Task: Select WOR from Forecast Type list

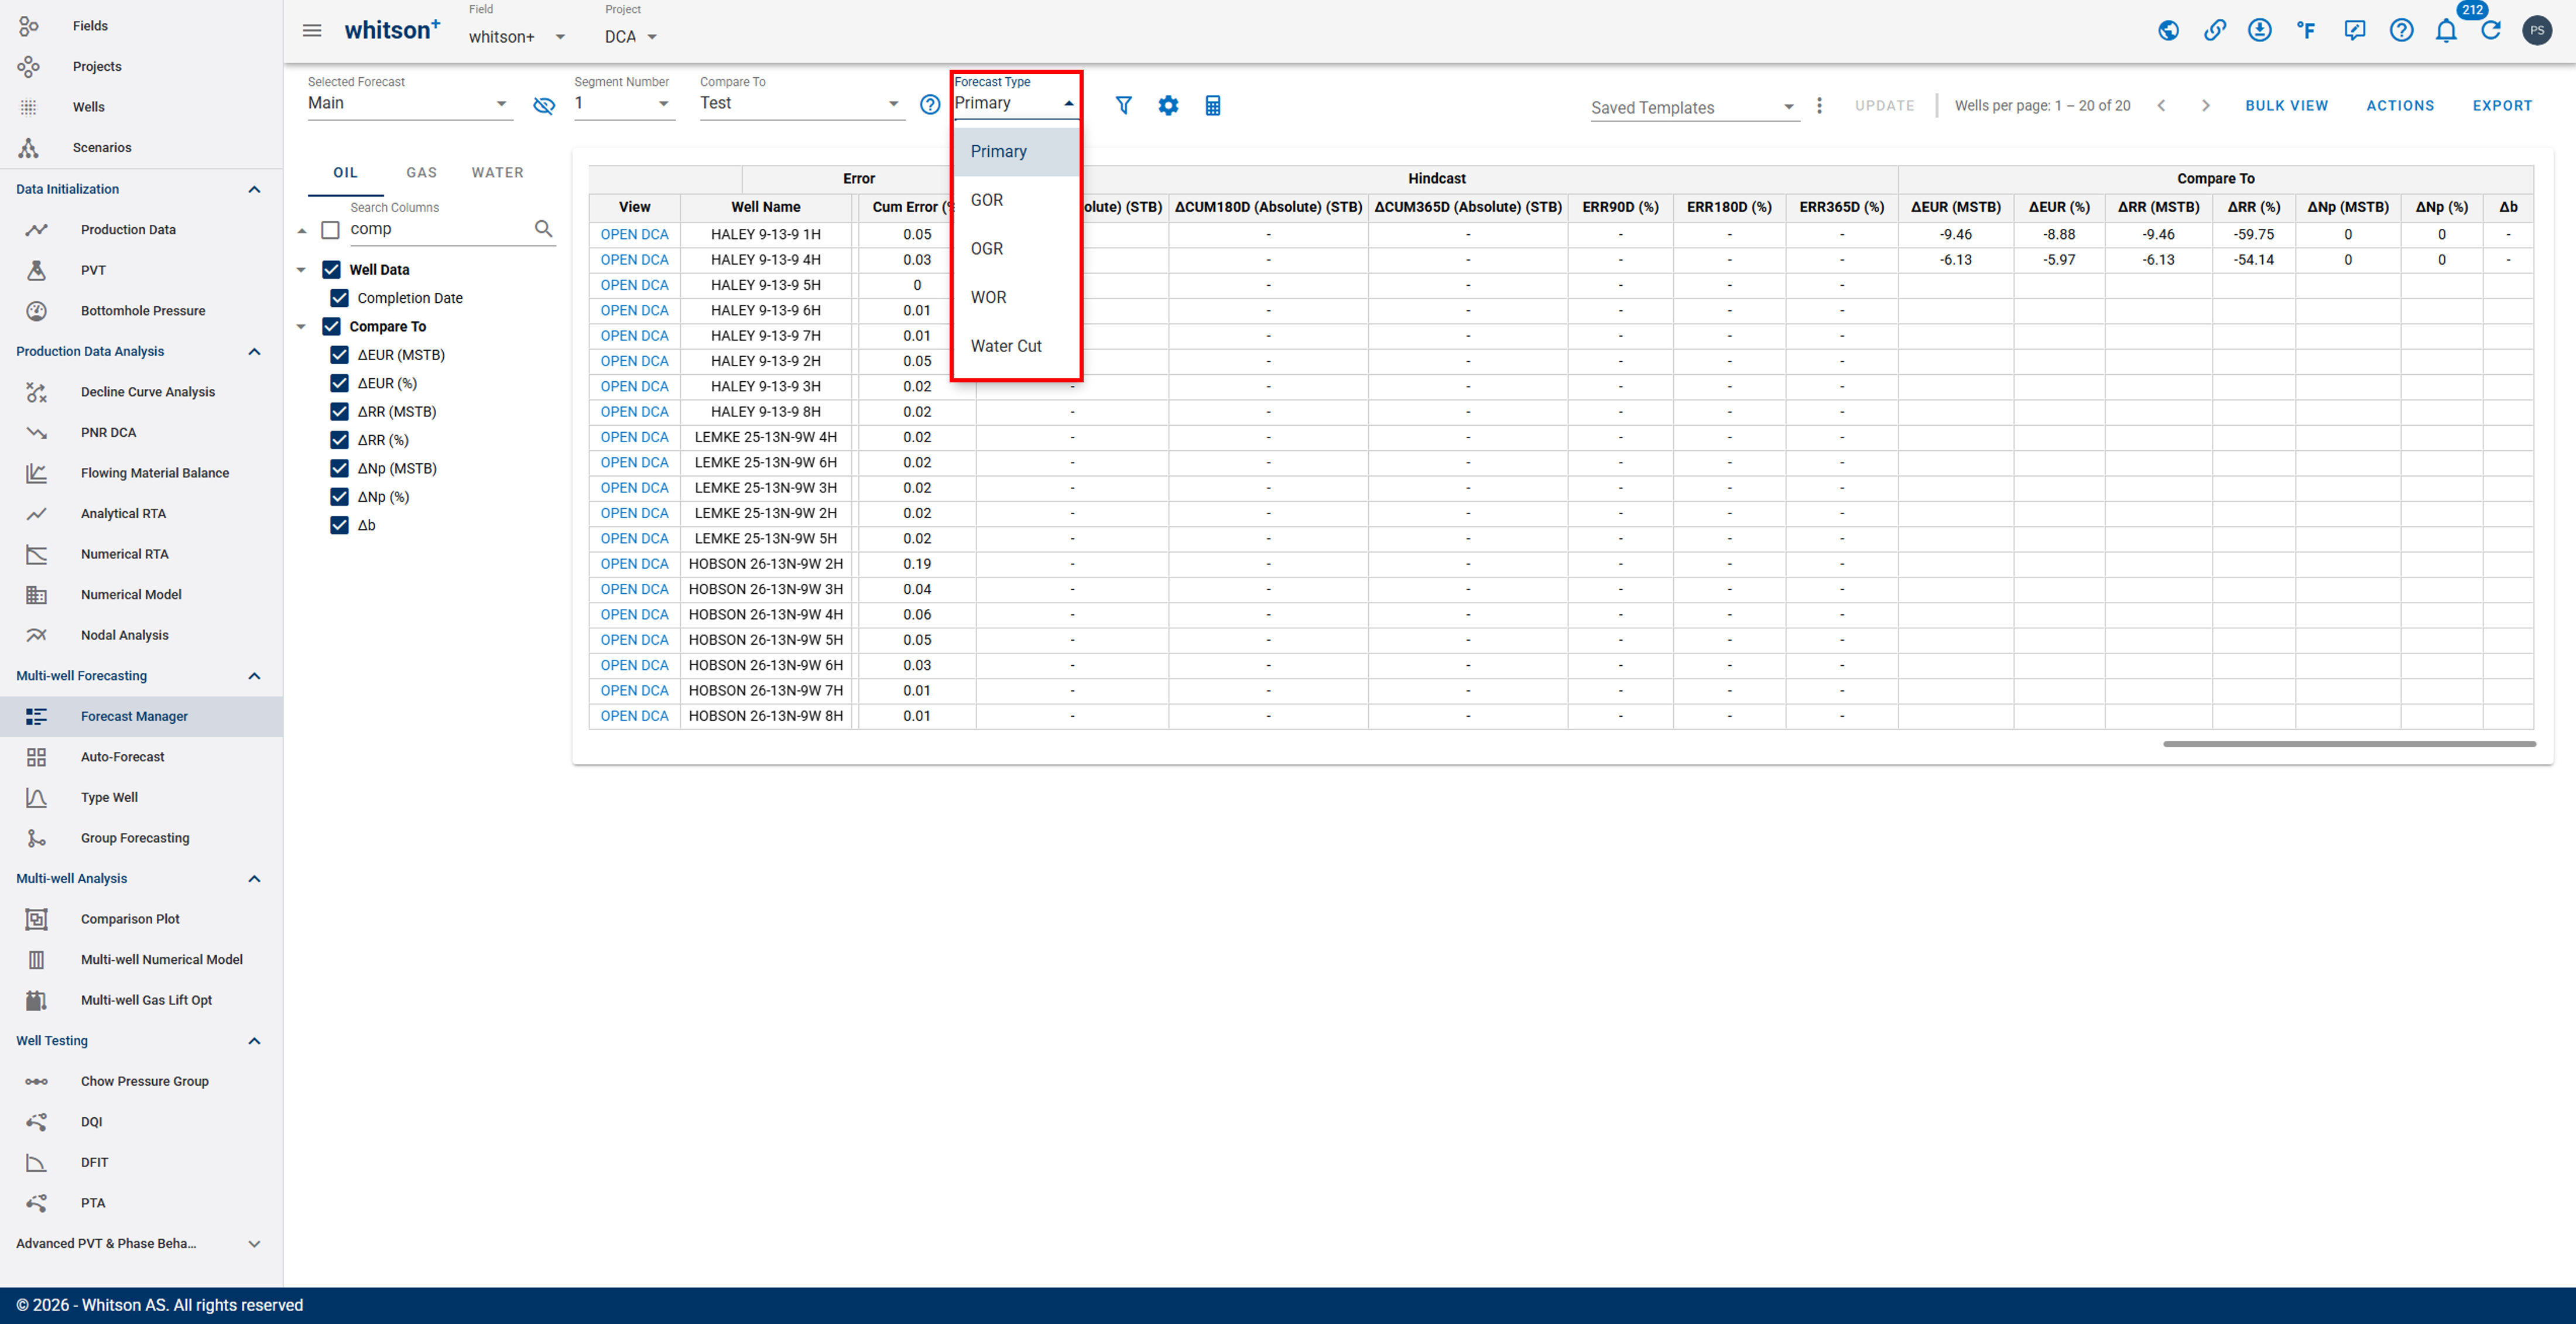Action: click(x=1016, y=297)
